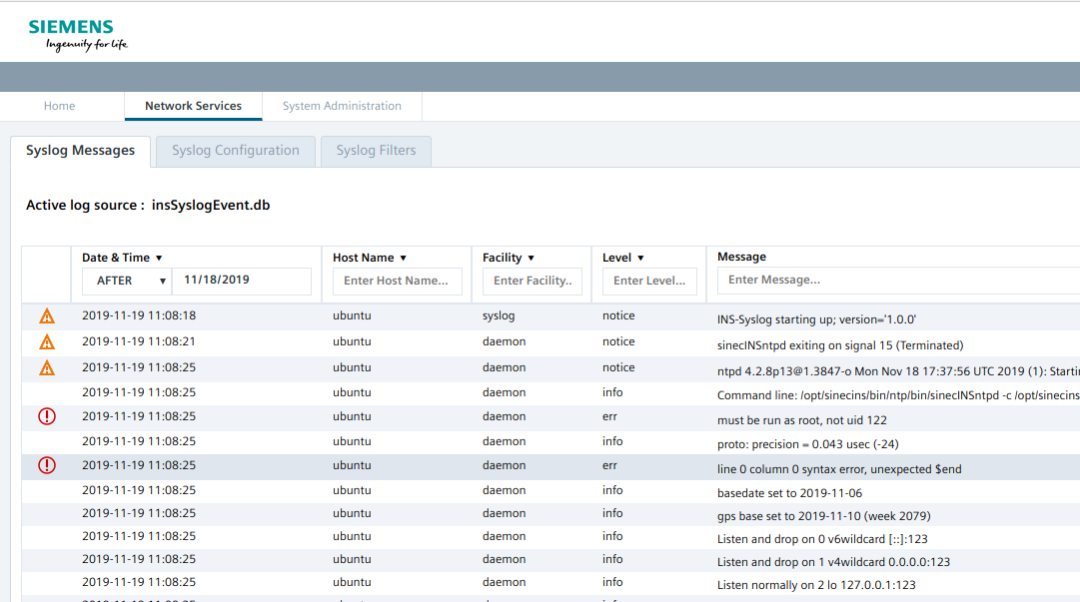Sort by Date & Time column arrow
This screenshot has height=602, width=1080.
159,258
